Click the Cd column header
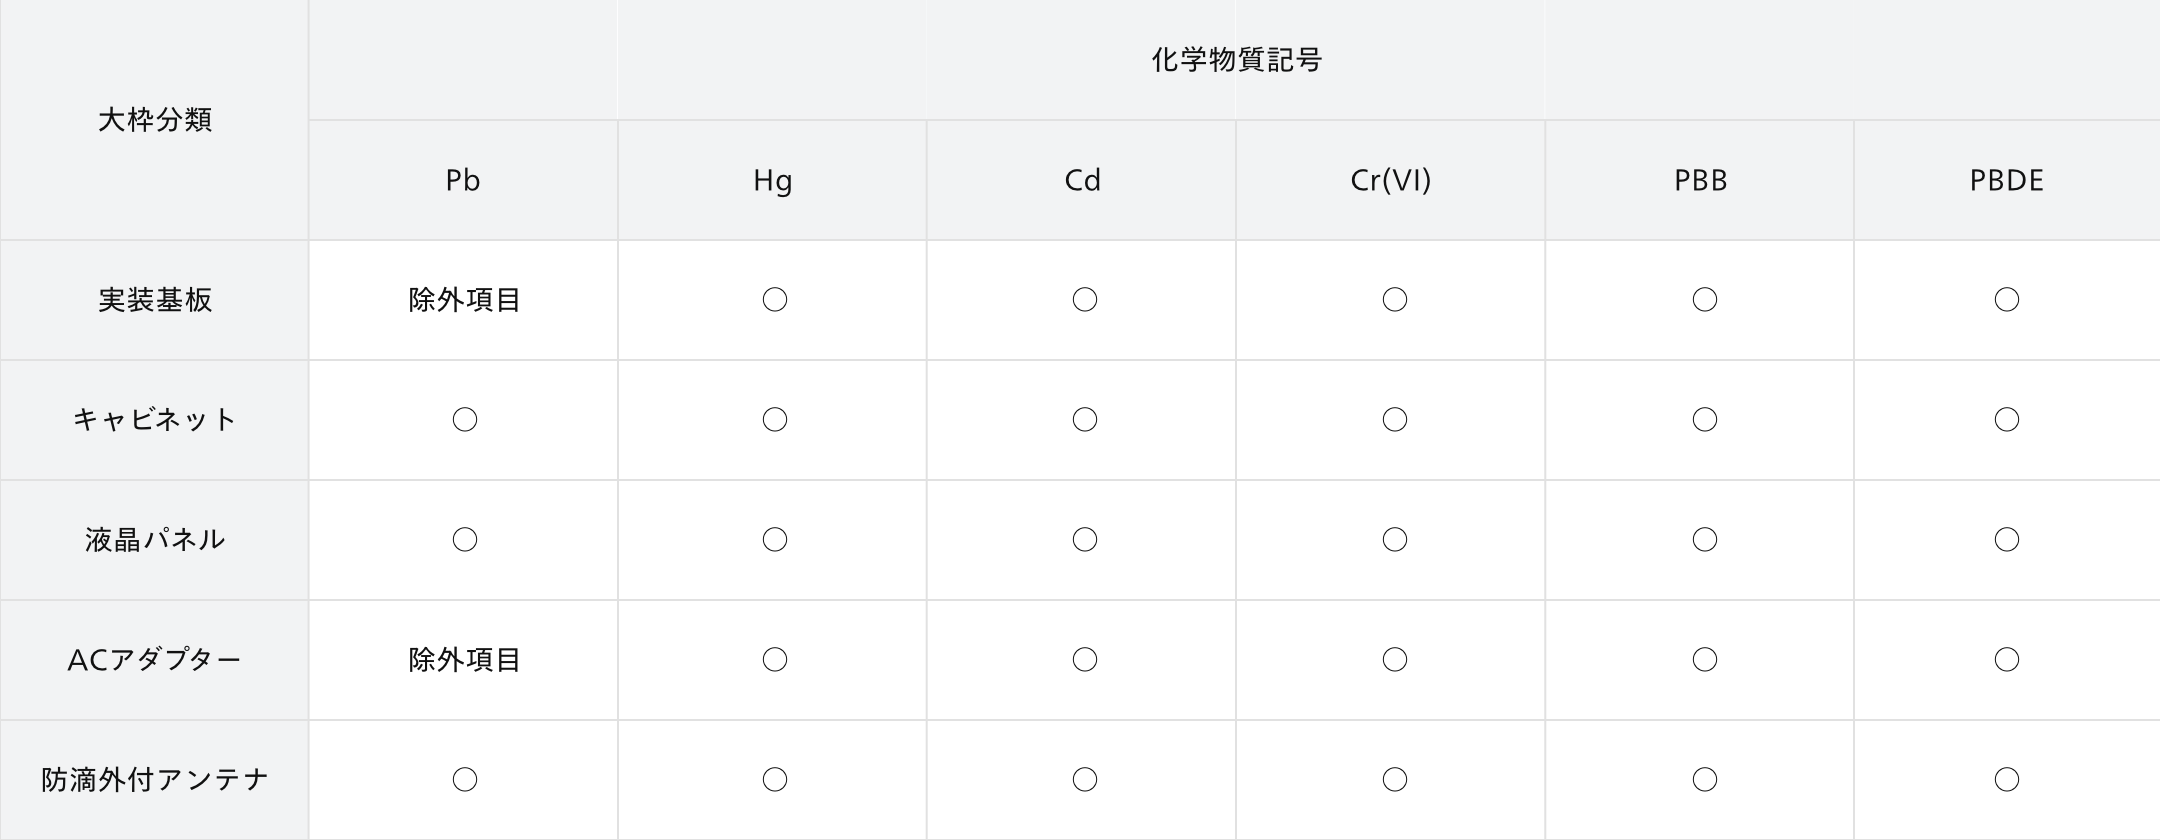 coord(1082,180)
